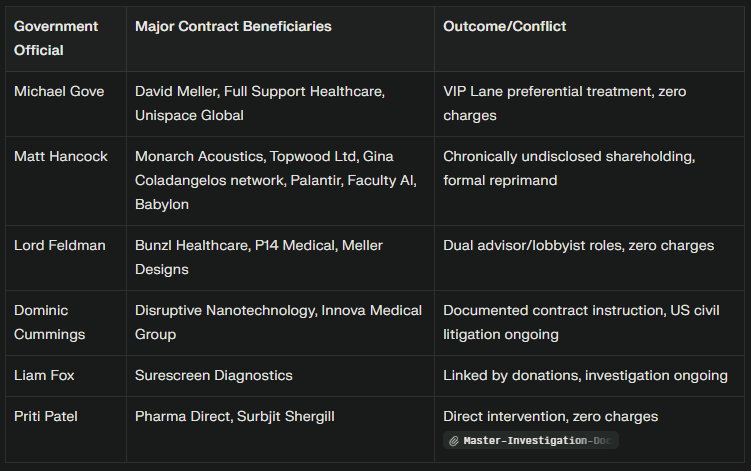Select the Michael Gove cell
The width and height of the screenshot is (751, 471).
[66, 104]
